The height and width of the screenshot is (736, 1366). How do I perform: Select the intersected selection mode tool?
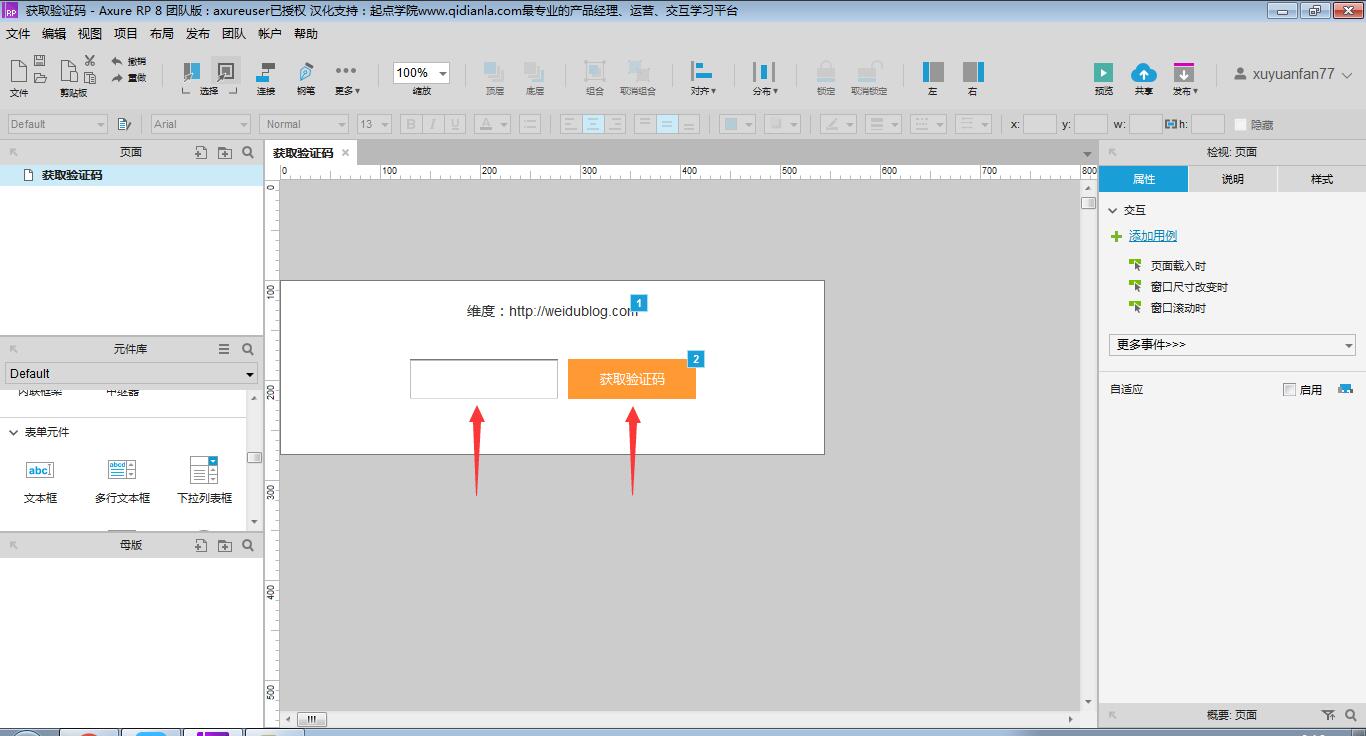pyautogui.click(x=191, y=72)
